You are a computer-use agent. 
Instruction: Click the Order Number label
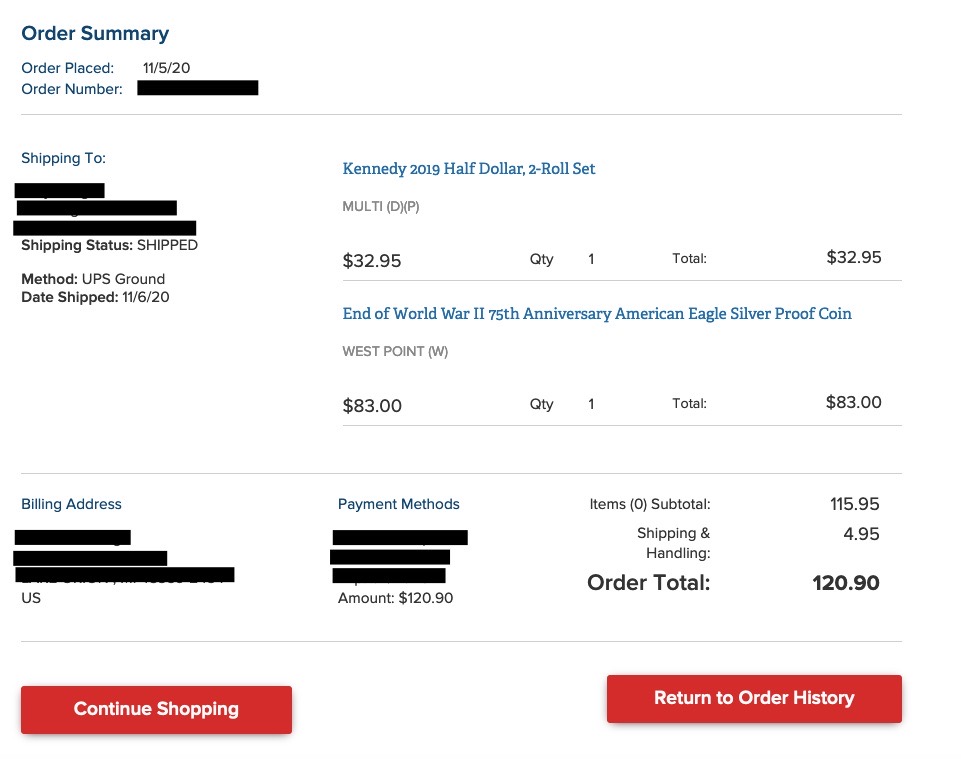point(72,89)
